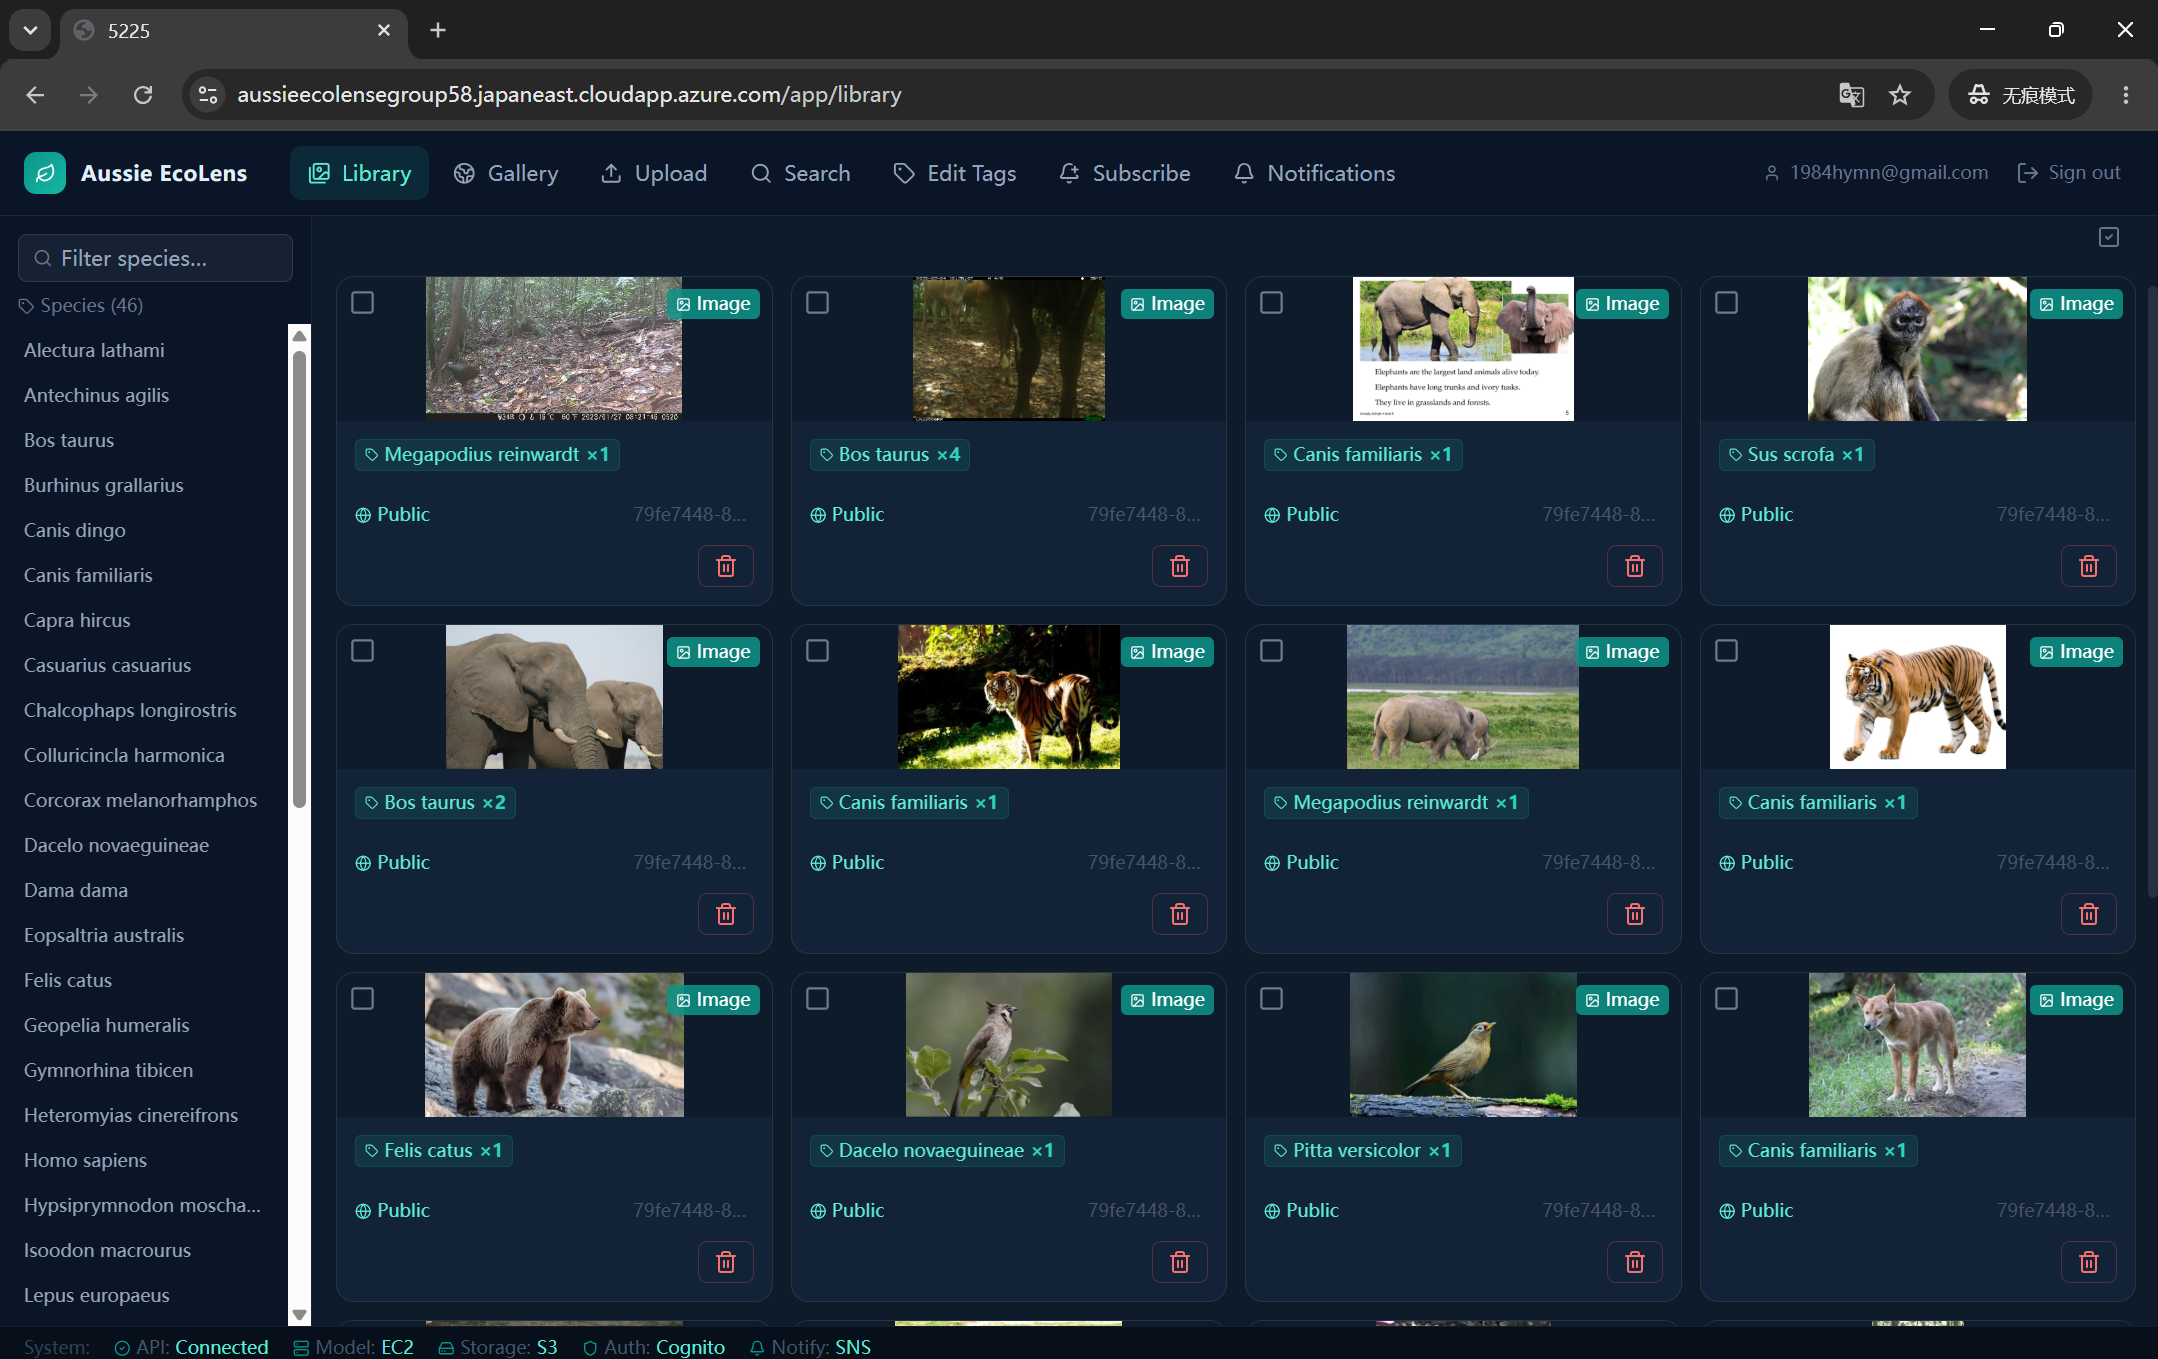Delete the Dacelo novaeguineae bird card
Screen dimensions: 2158x1359
click(x=1180, y=1262)
